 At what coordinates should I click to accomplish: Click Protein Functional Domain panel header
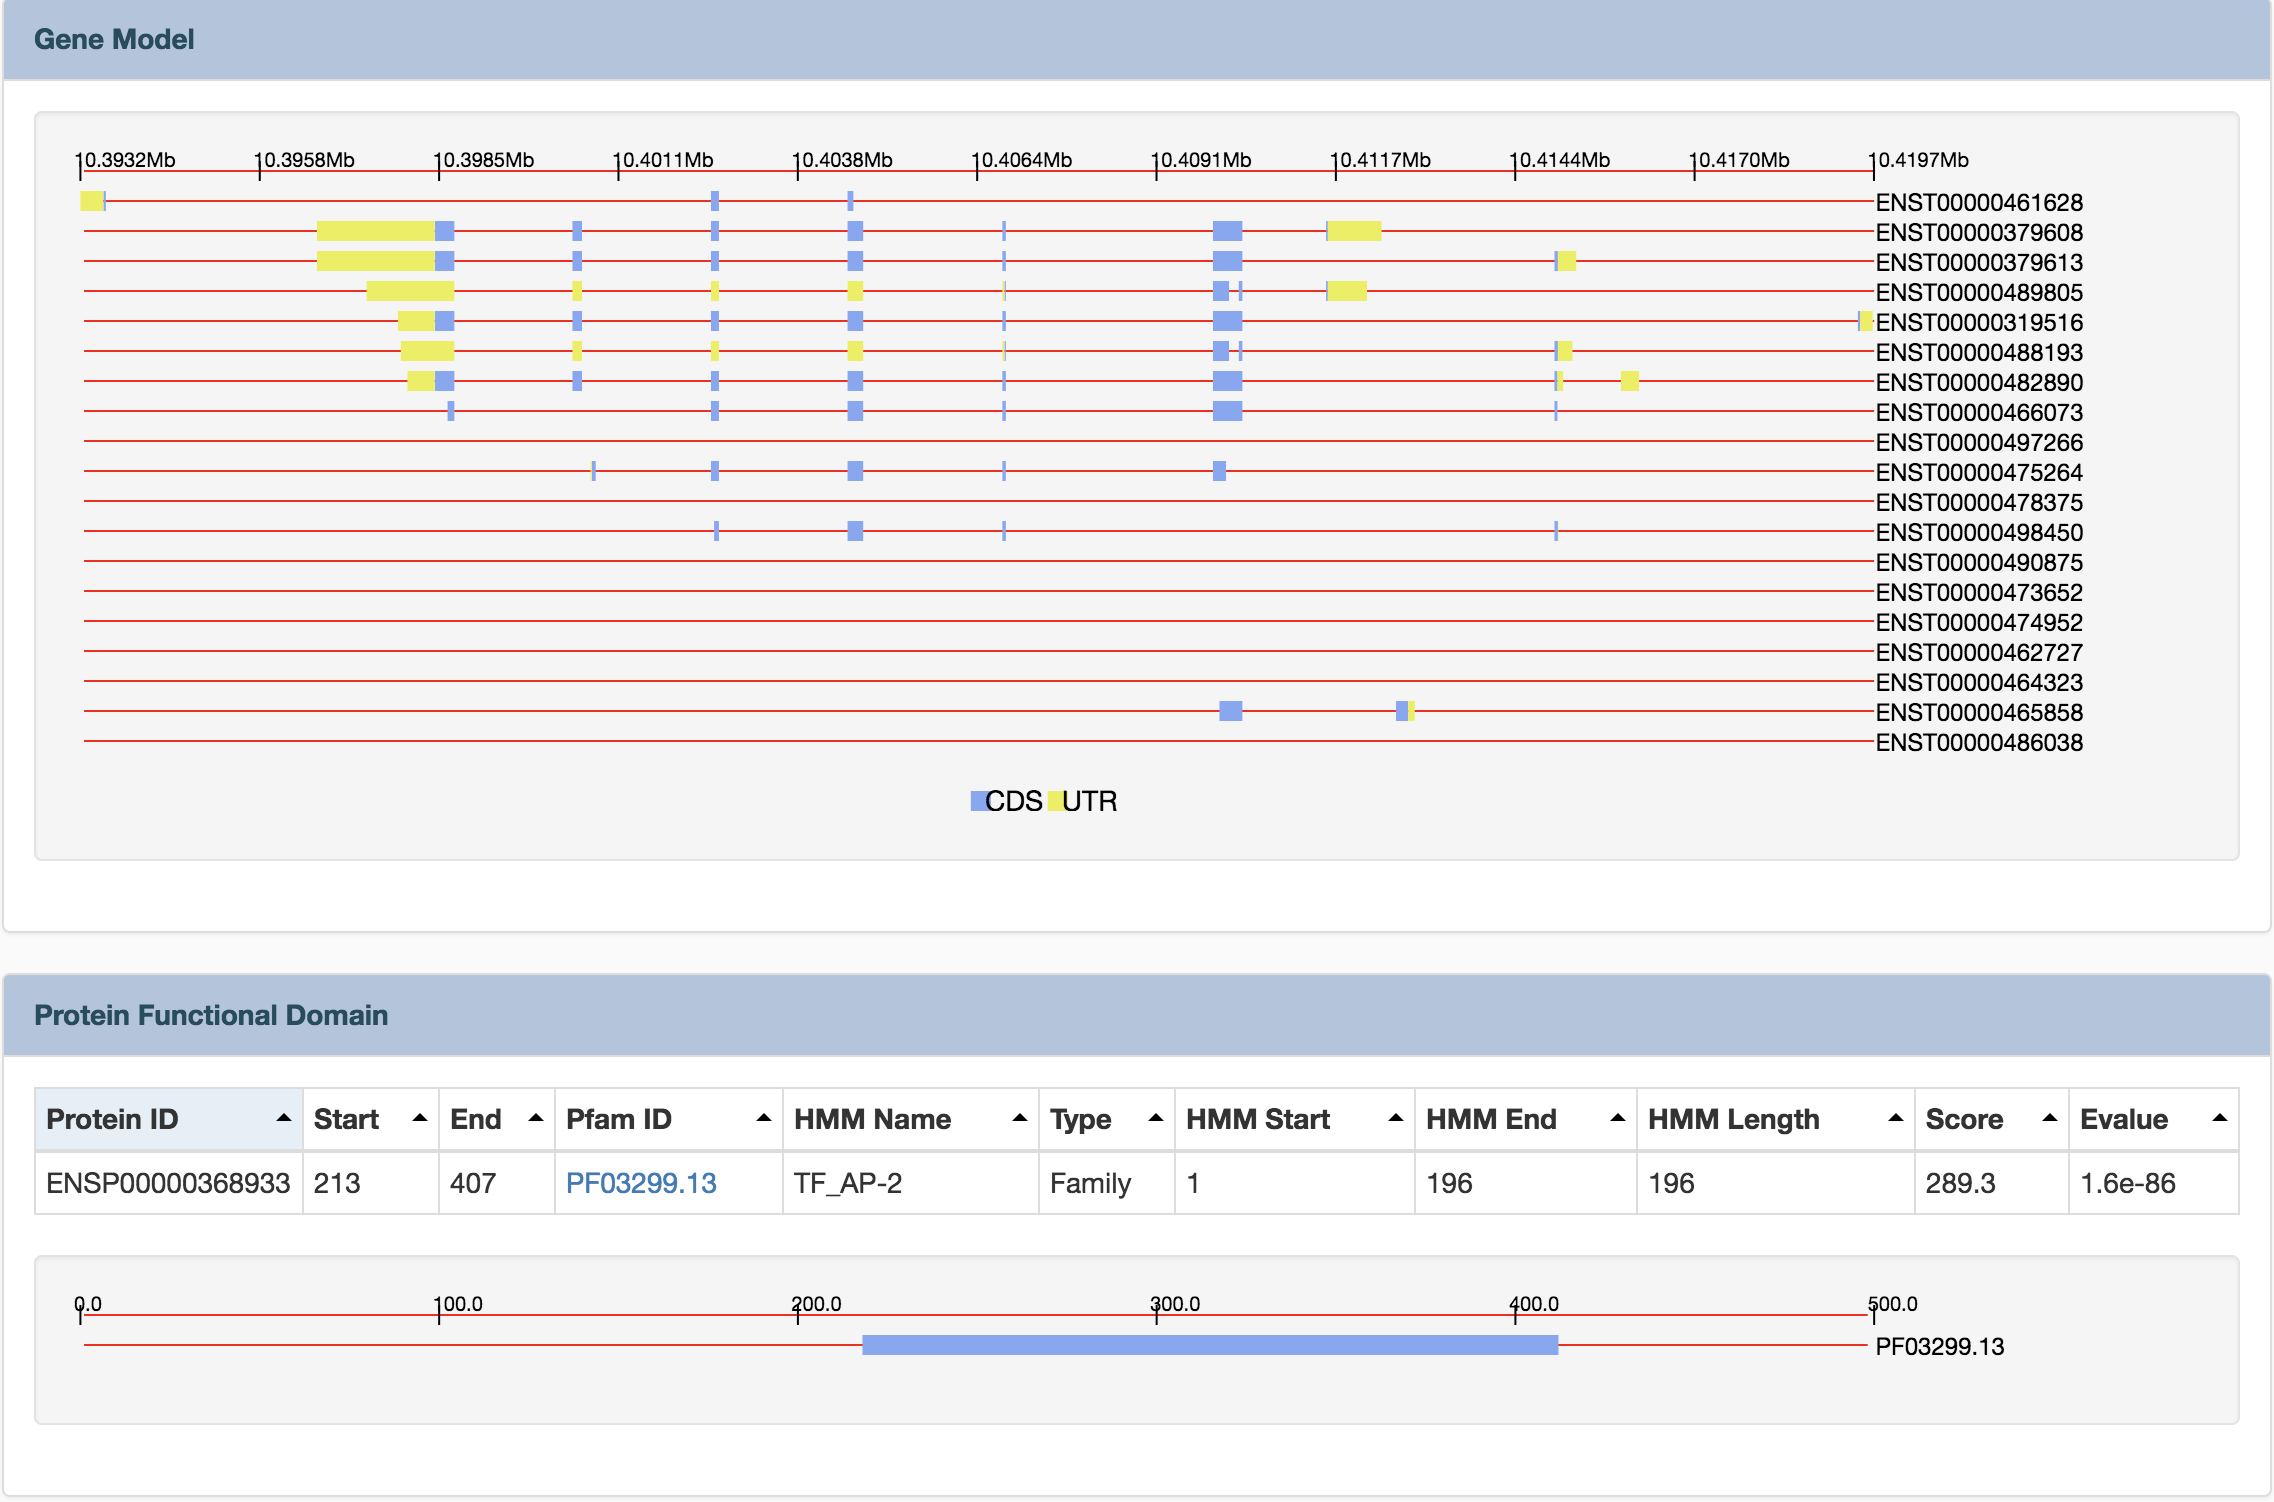[211, 1015]
